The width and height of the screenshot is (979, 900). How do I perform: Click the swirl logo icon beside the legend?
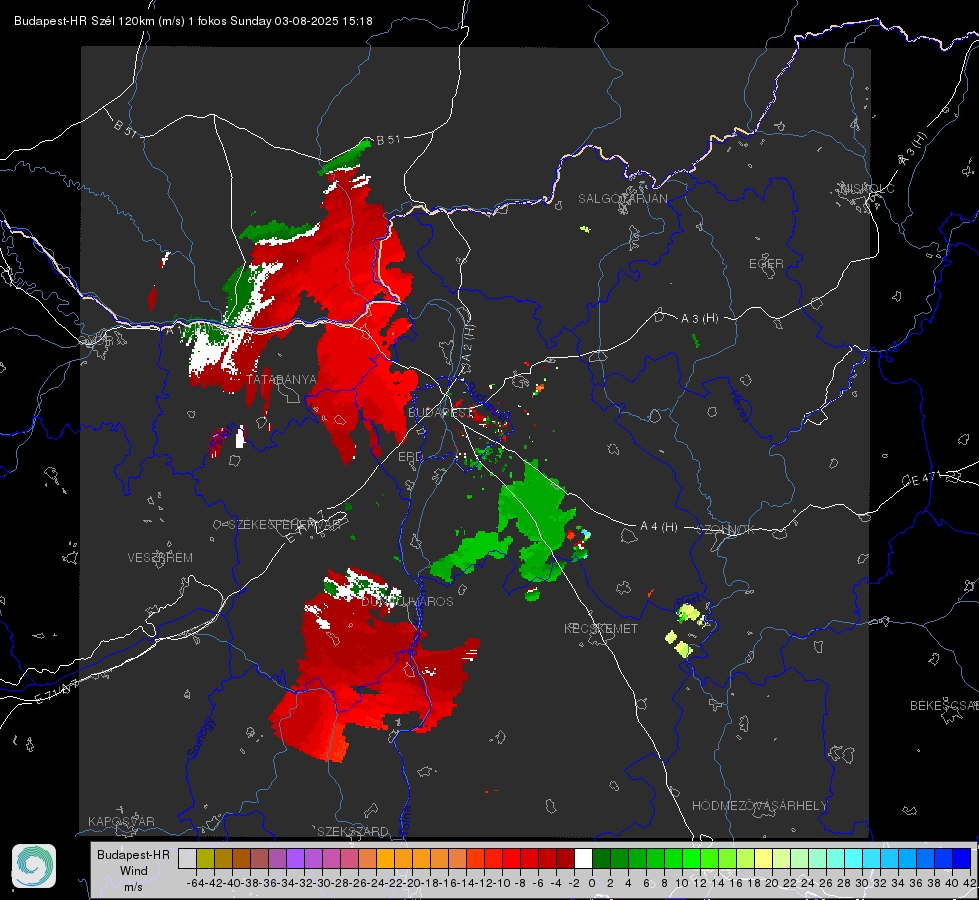click(34, 866)
